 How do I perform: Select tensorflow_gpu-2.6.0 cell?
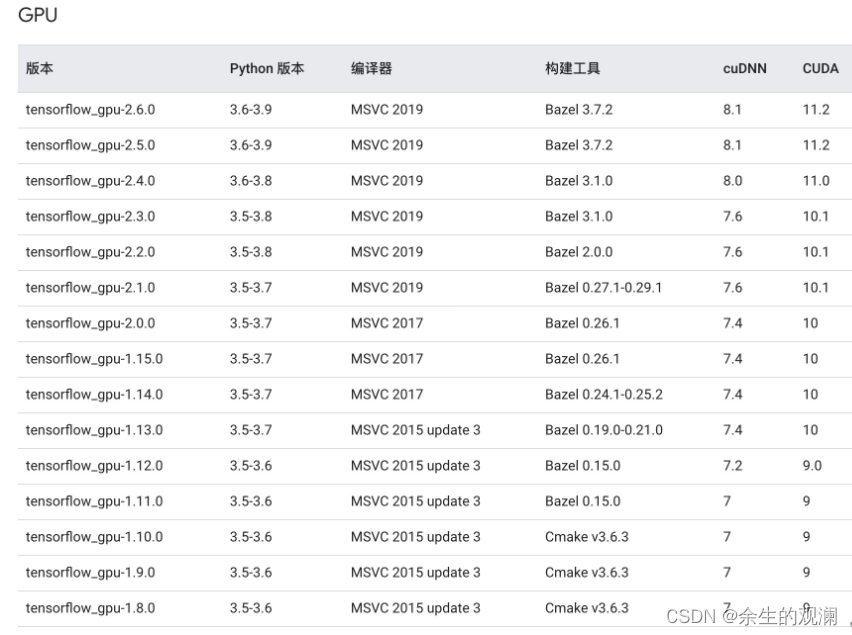click(90, 110)
